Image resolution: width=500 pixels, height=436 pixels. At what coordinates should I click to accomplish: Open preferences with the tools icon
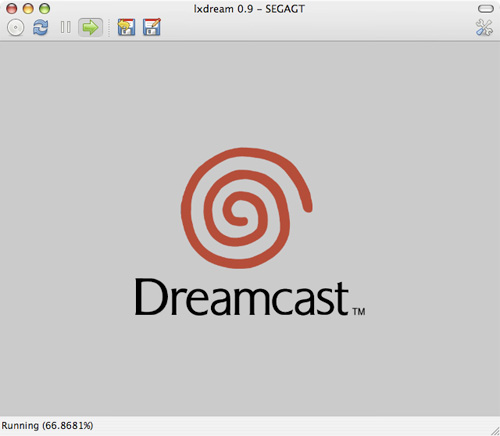point(484,27)
